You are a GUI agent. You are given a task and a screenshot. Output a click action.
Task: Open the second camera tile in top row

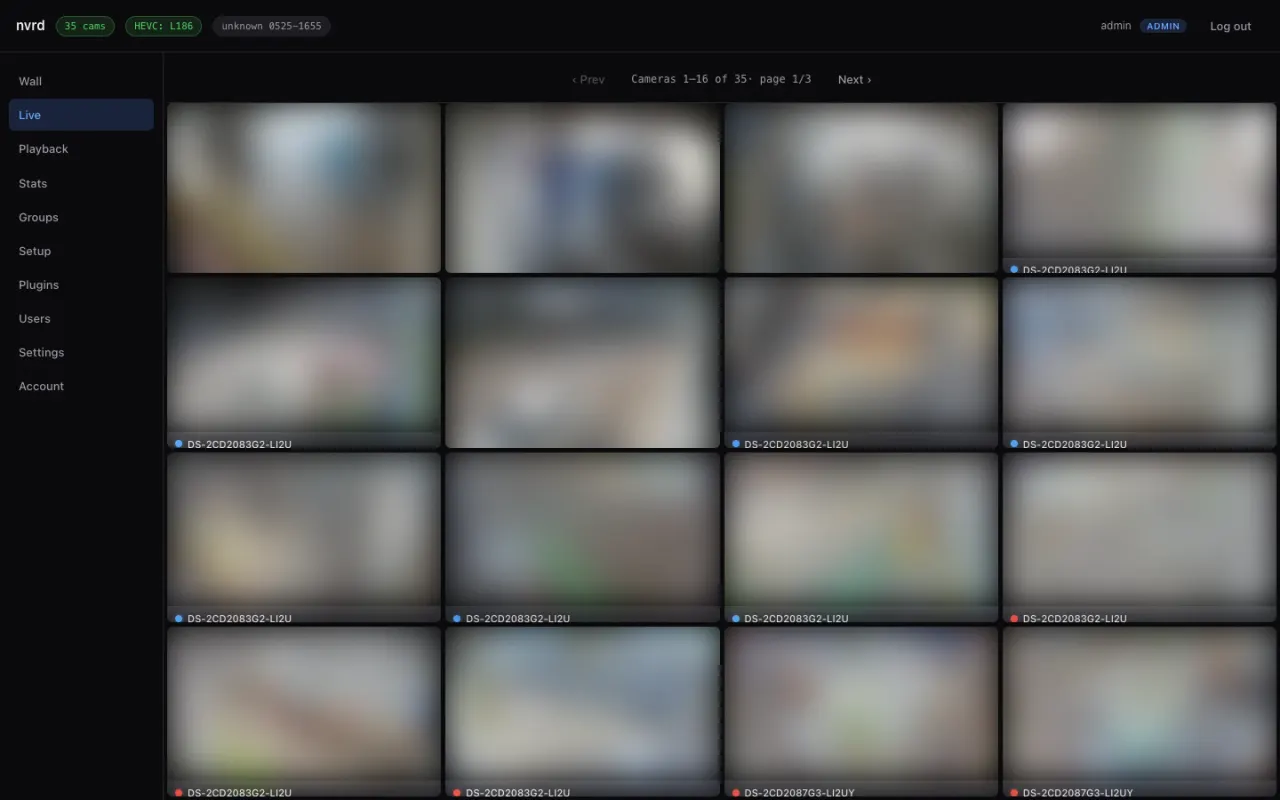[583, 188]
